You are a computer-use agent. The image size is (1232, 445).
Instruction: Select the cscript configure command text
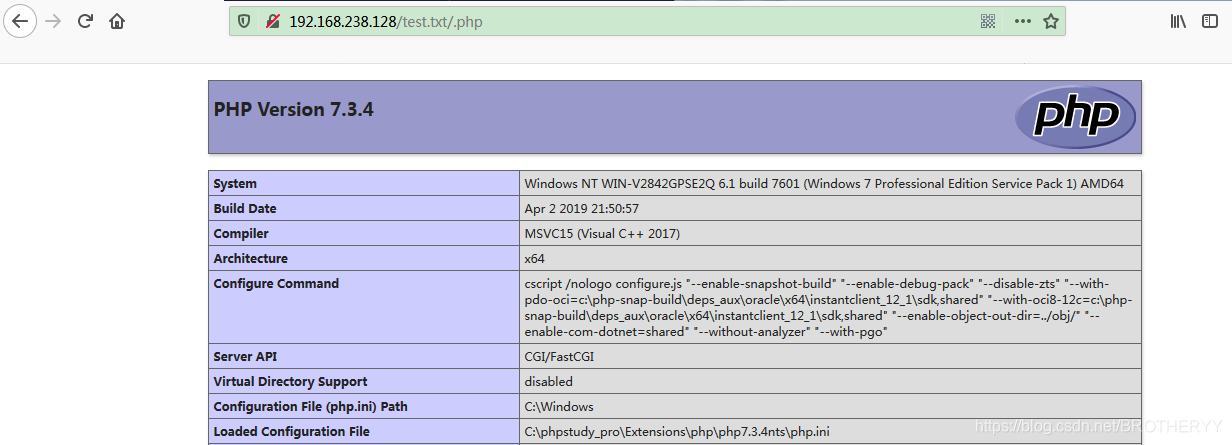point(829,308)
